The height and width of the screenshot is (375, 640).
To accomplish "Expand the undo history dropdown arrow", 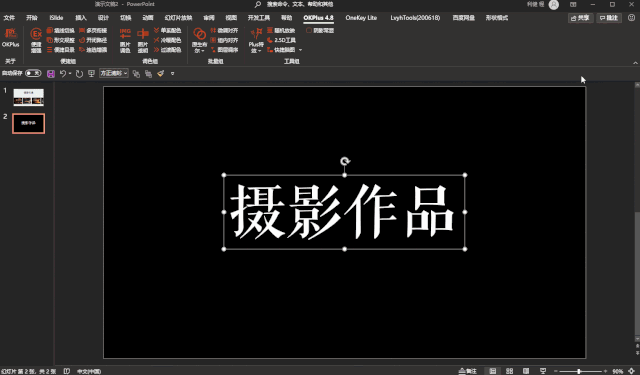I will click(70, 73).
